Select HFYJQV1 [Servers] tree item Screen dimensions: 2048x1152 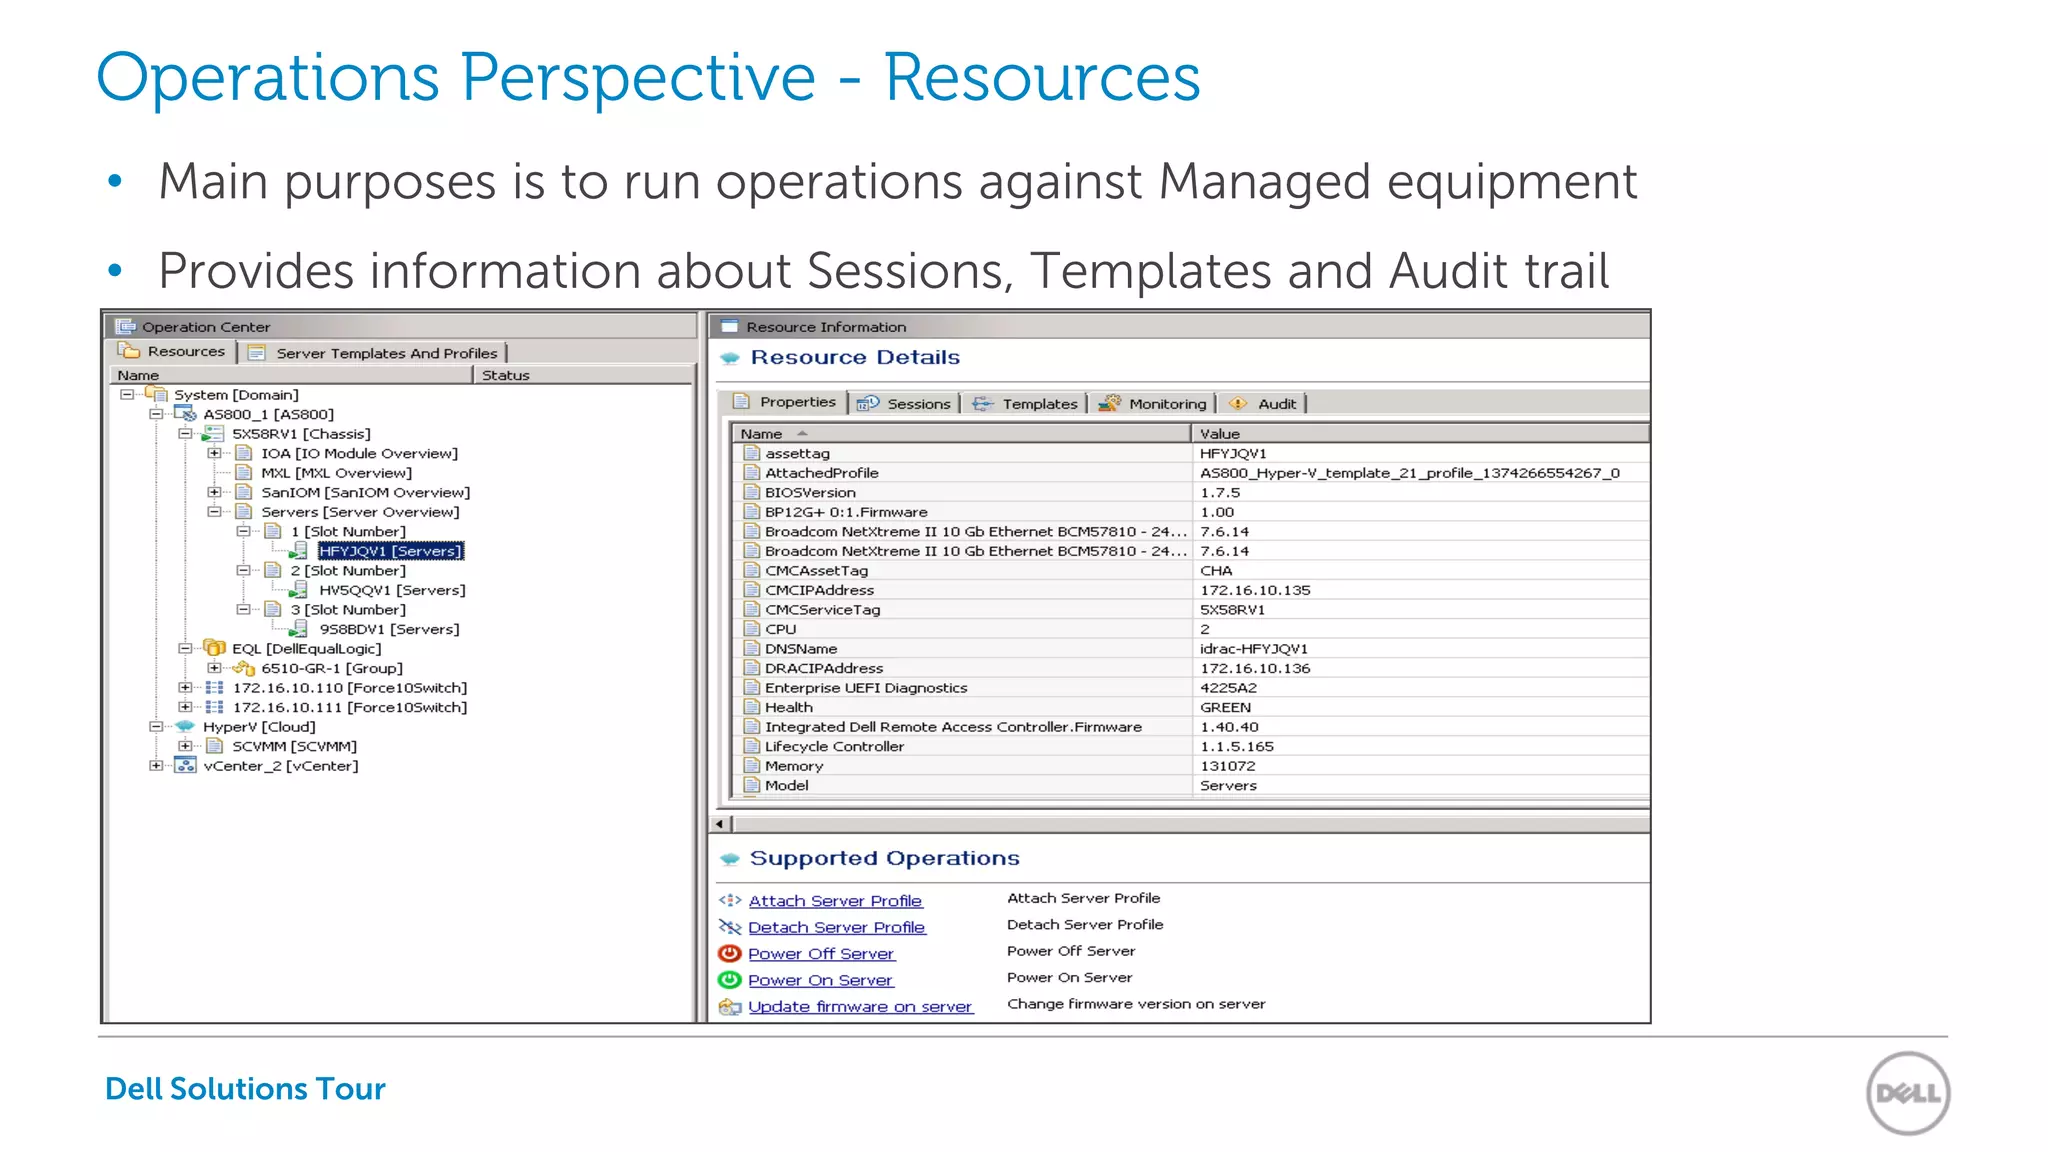[390, 551]
